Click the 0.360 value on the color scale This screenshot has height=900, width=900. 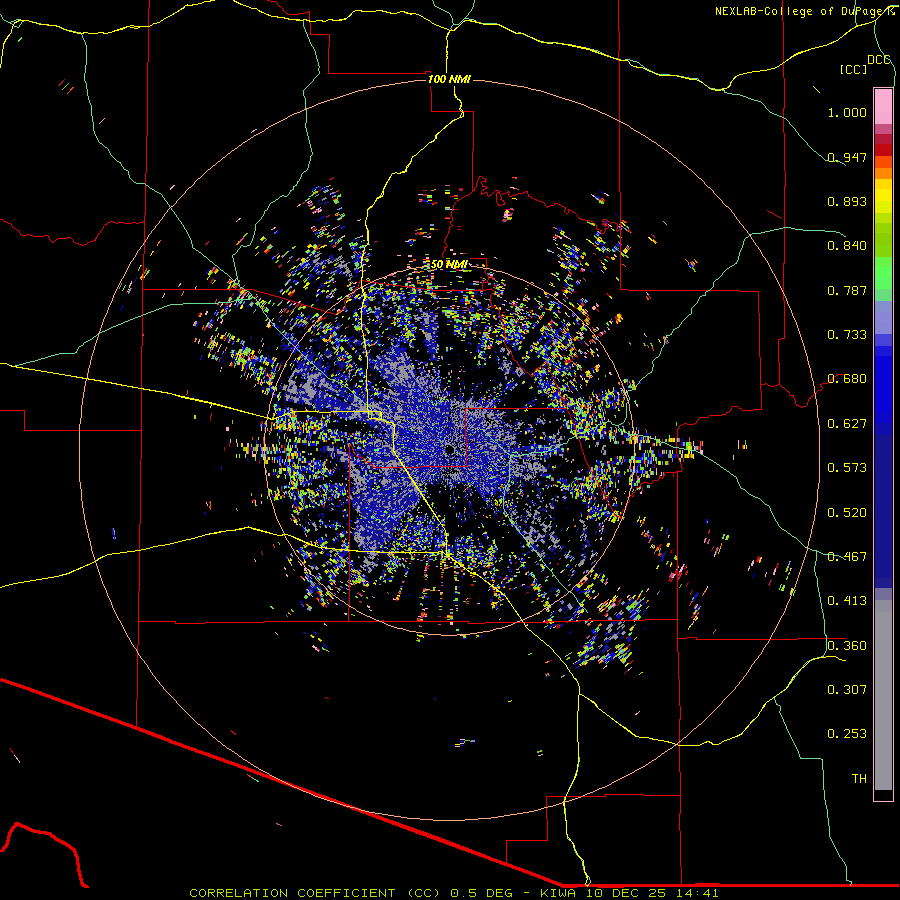(847, 645)
